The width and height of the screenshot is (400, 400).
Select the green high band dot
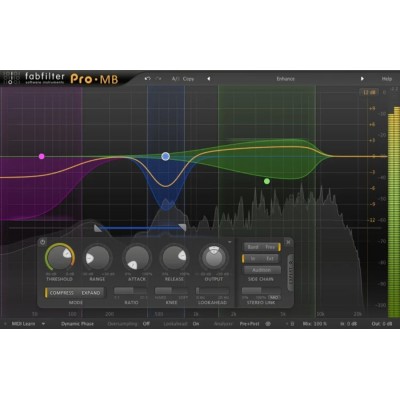coord(267,181)
